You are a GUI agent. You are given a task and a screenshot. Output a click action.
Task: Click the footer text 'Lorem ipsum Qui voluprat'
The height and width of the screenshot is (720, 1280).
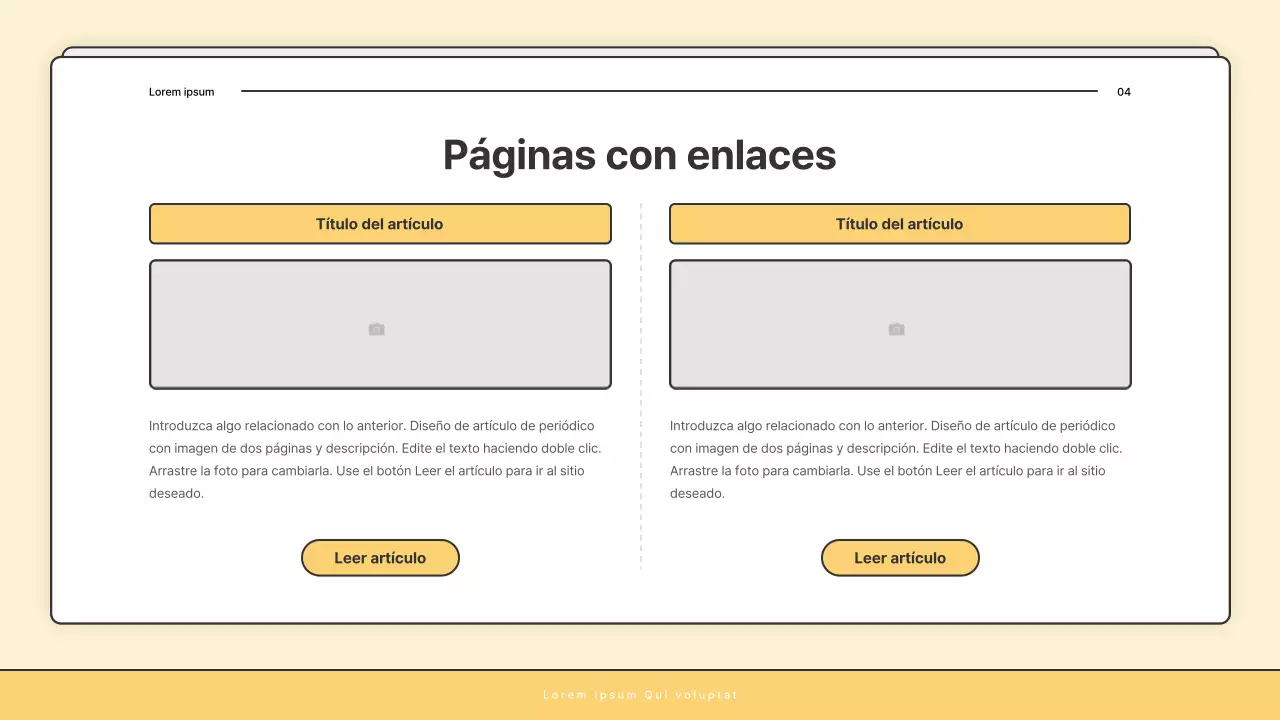639,694
